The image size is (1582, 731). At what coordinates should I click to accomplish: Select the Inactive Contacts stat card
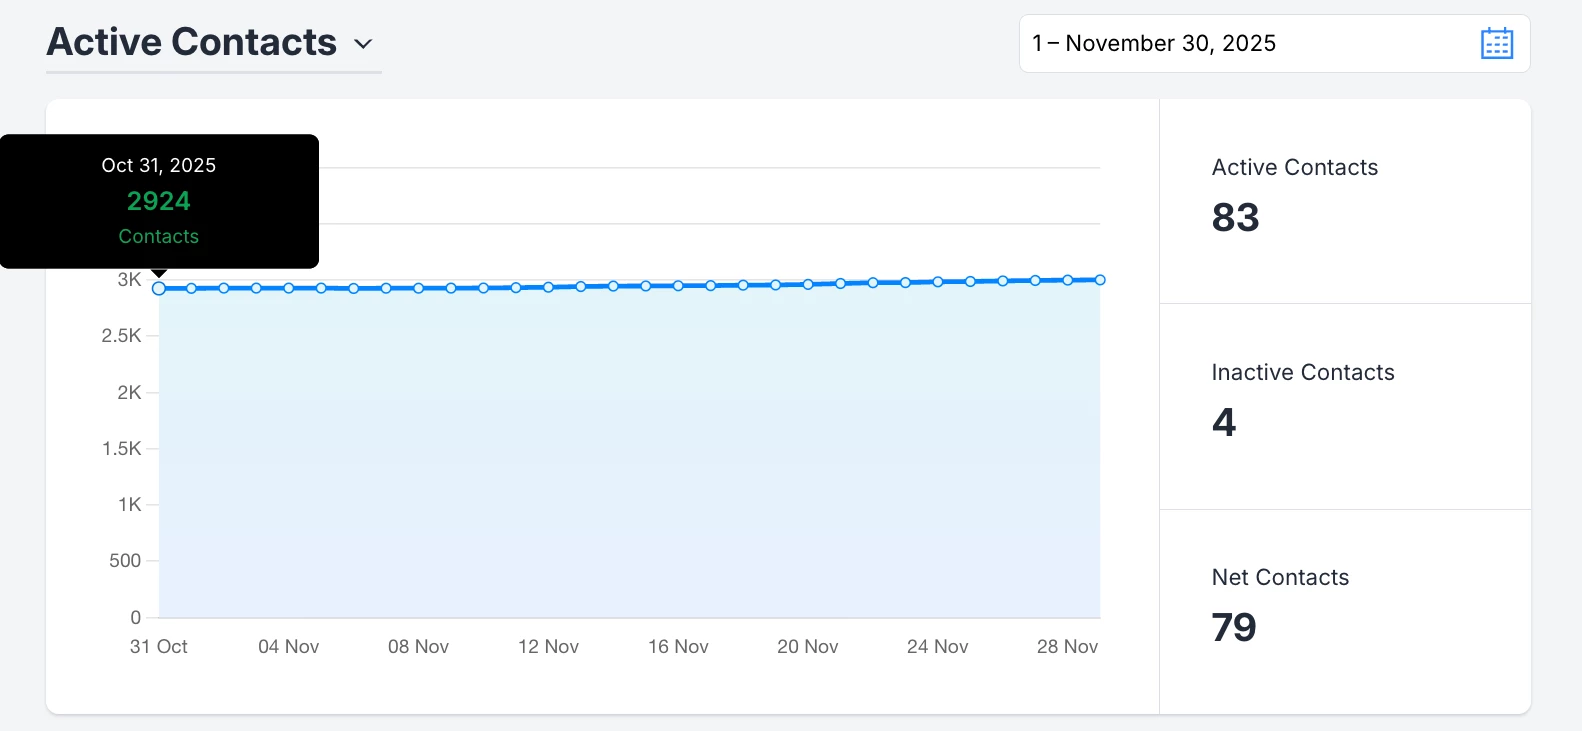(1344, 406)
